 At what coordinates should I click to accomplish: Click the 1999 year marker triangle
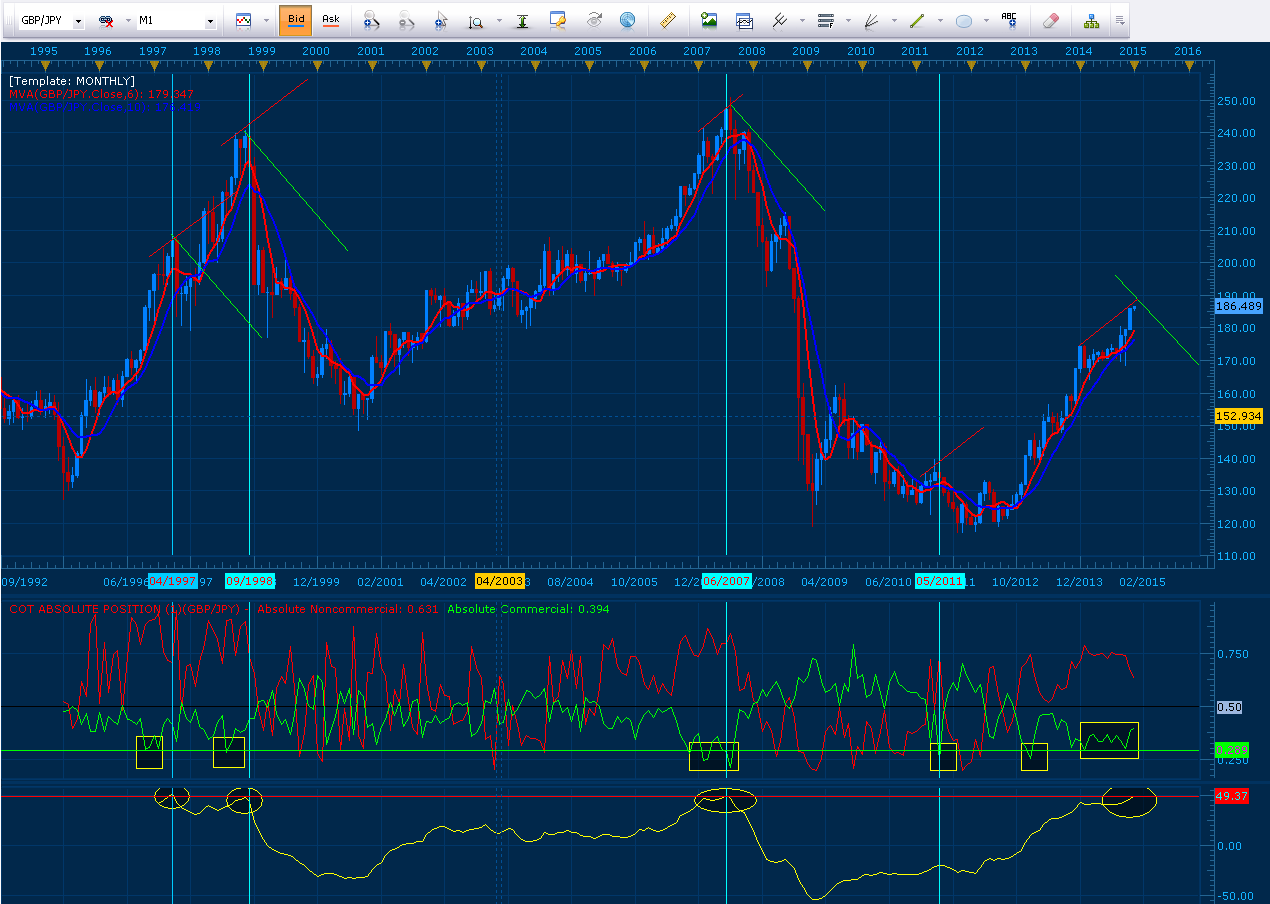point(262,66)
